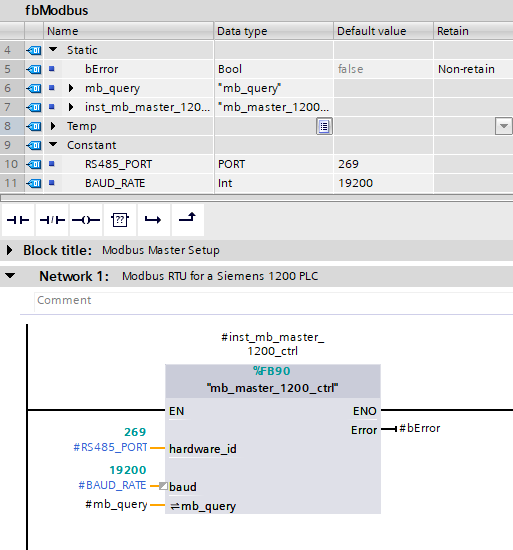
Task: Insert an empty box instruction
Action: (120, 220)
